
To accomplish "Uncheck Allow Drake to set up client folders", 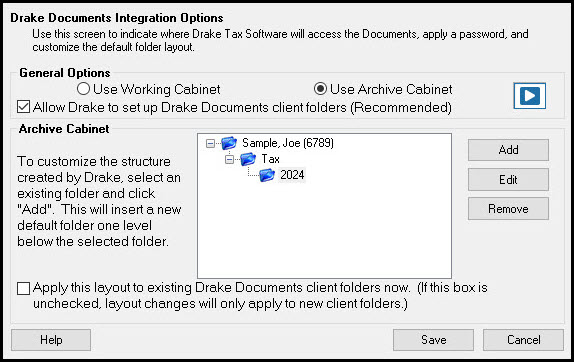I will click(23, 107).
